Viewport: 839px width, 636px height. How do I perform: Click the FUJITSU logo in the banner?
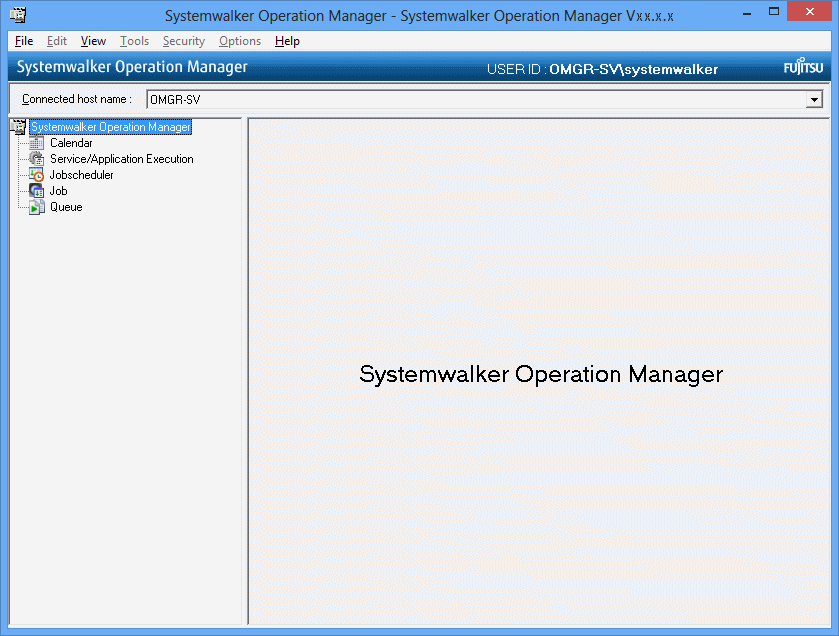tap(803, 69)
